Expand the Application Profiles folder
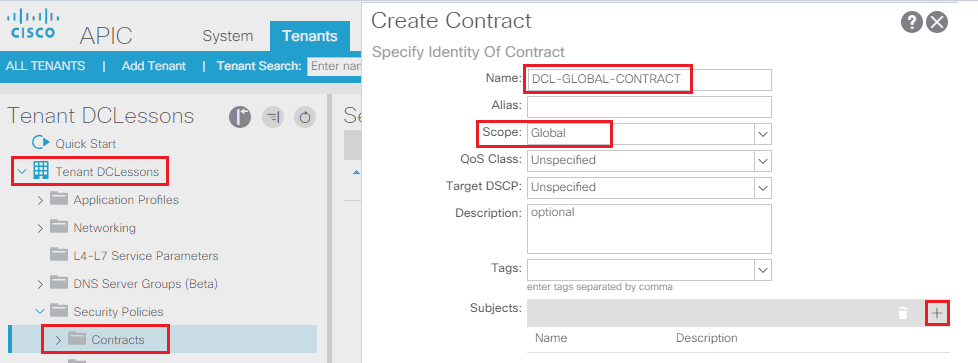 (41, 200)
